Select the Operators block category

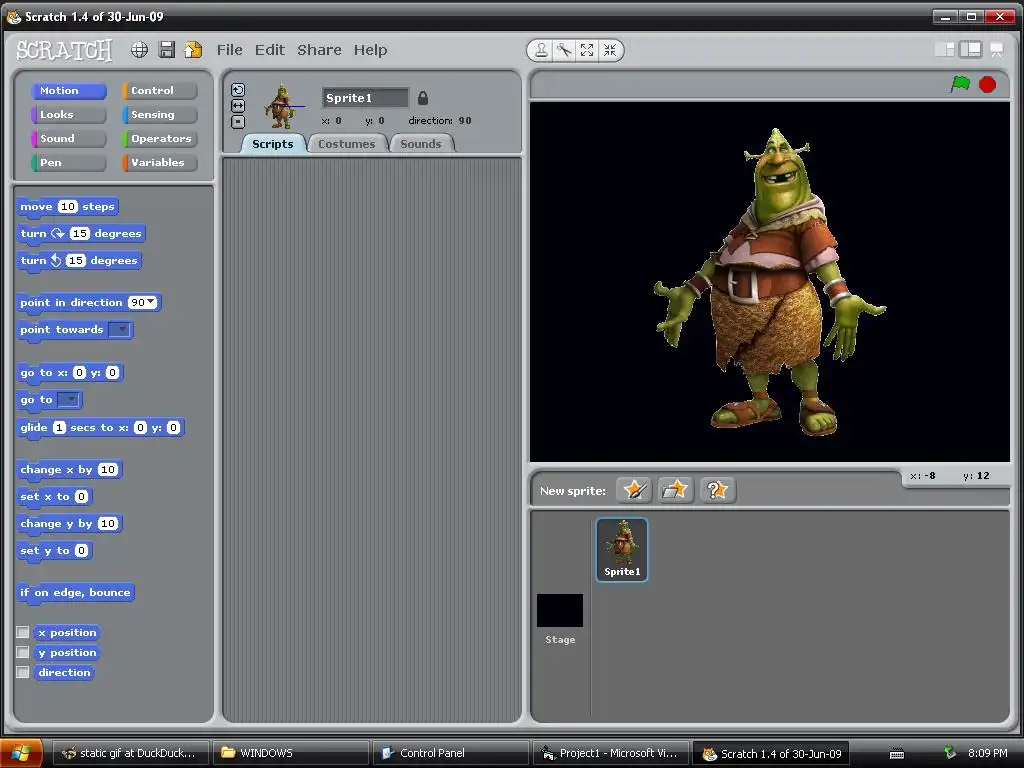pyautogui.click(x=159, y=138)
